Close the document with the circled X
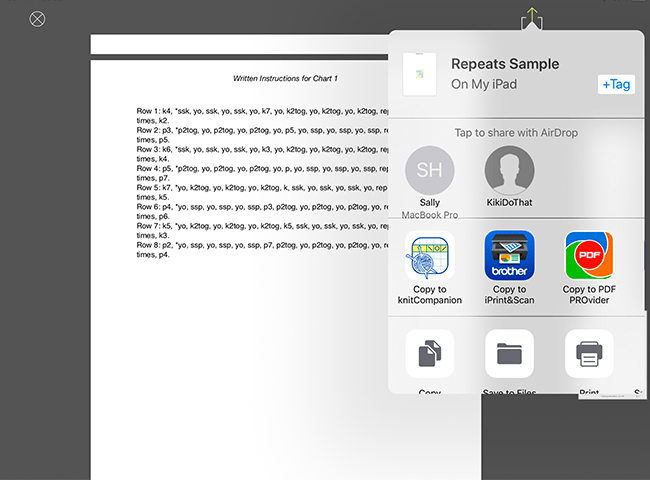Screen dimensions: 650x480 pyautogui.click(x=37, y=19)
